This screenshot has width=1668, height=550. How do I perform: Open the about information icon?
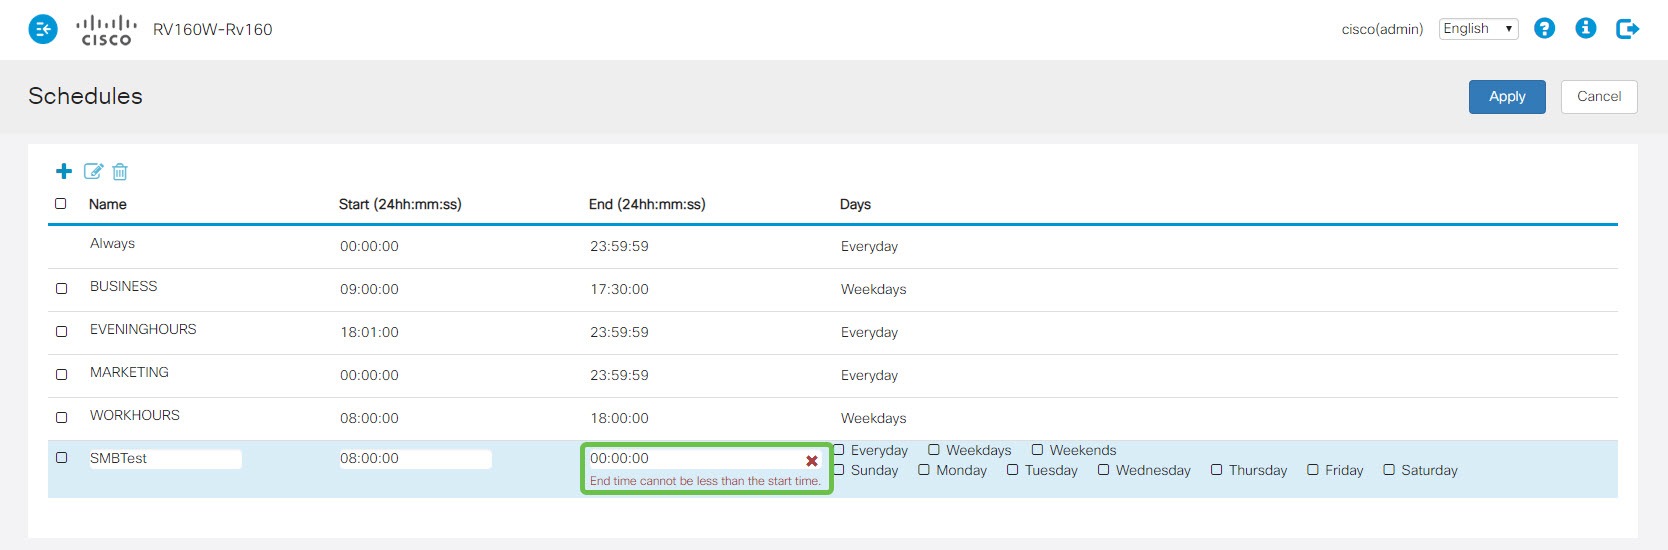tap(1585, 29)
